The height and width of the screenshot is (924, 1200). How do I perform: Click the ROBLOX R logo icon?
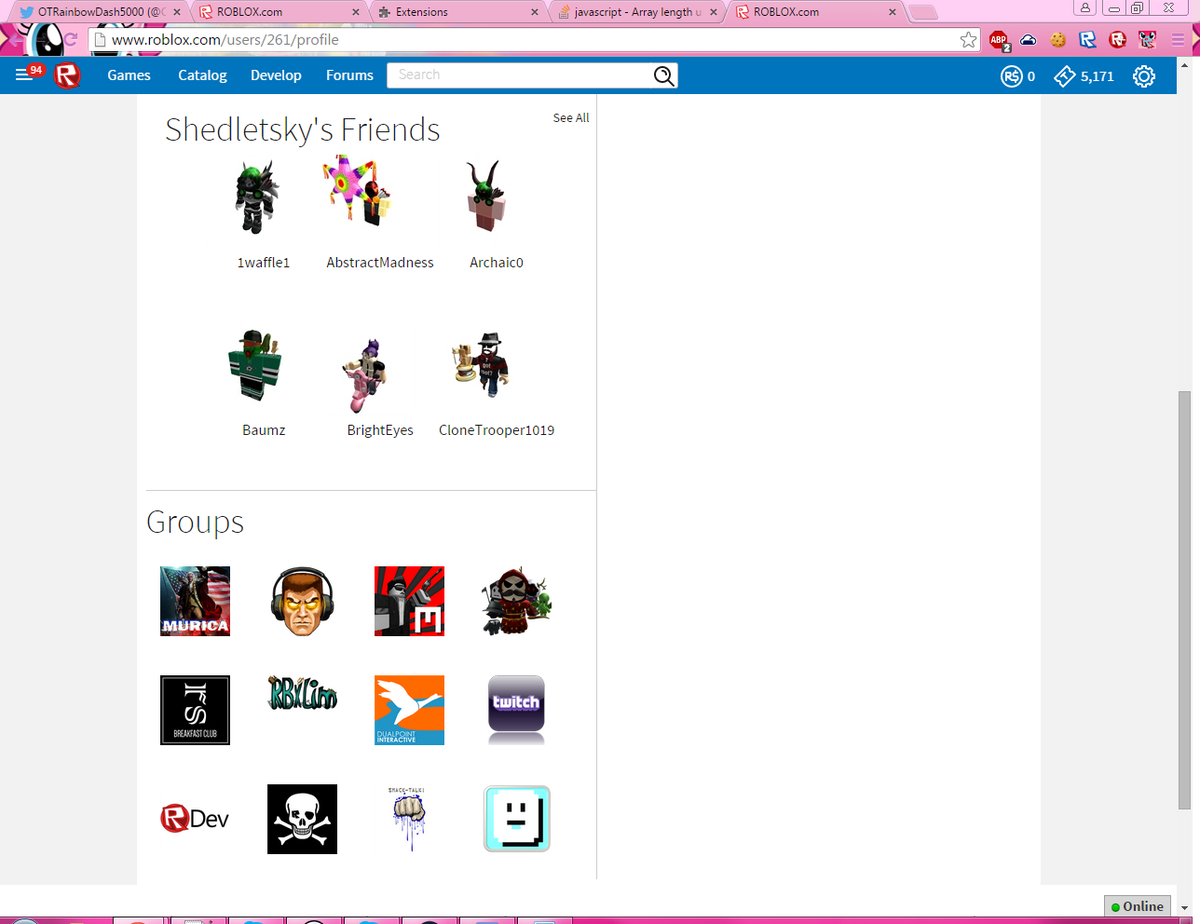click(x=67, y=75)
